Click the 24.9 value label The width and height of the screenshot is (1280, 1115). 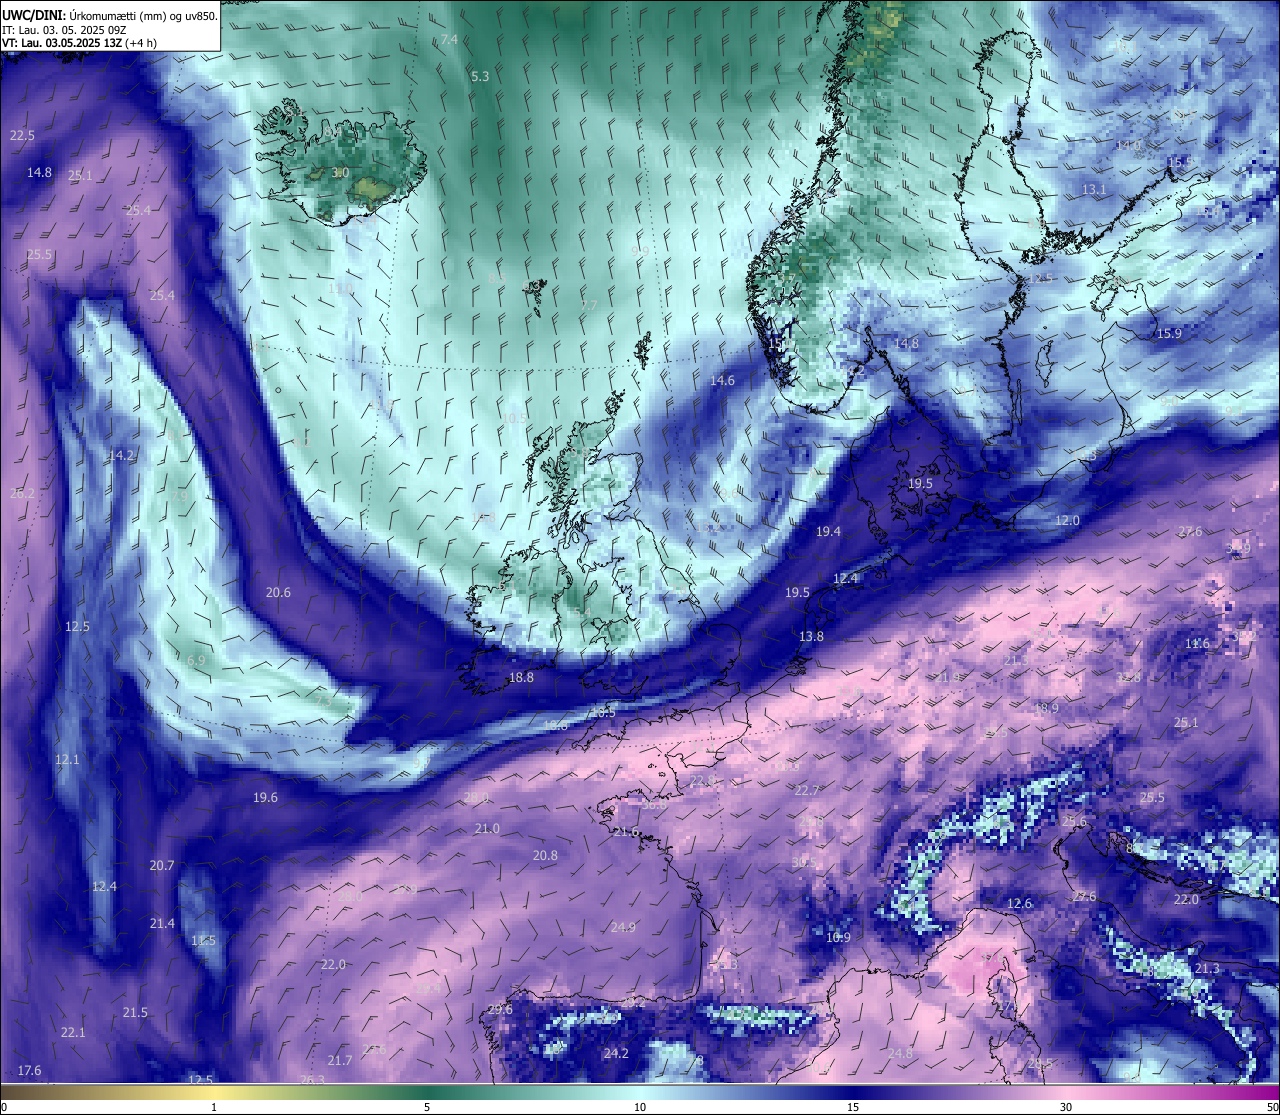coord(623,928)
